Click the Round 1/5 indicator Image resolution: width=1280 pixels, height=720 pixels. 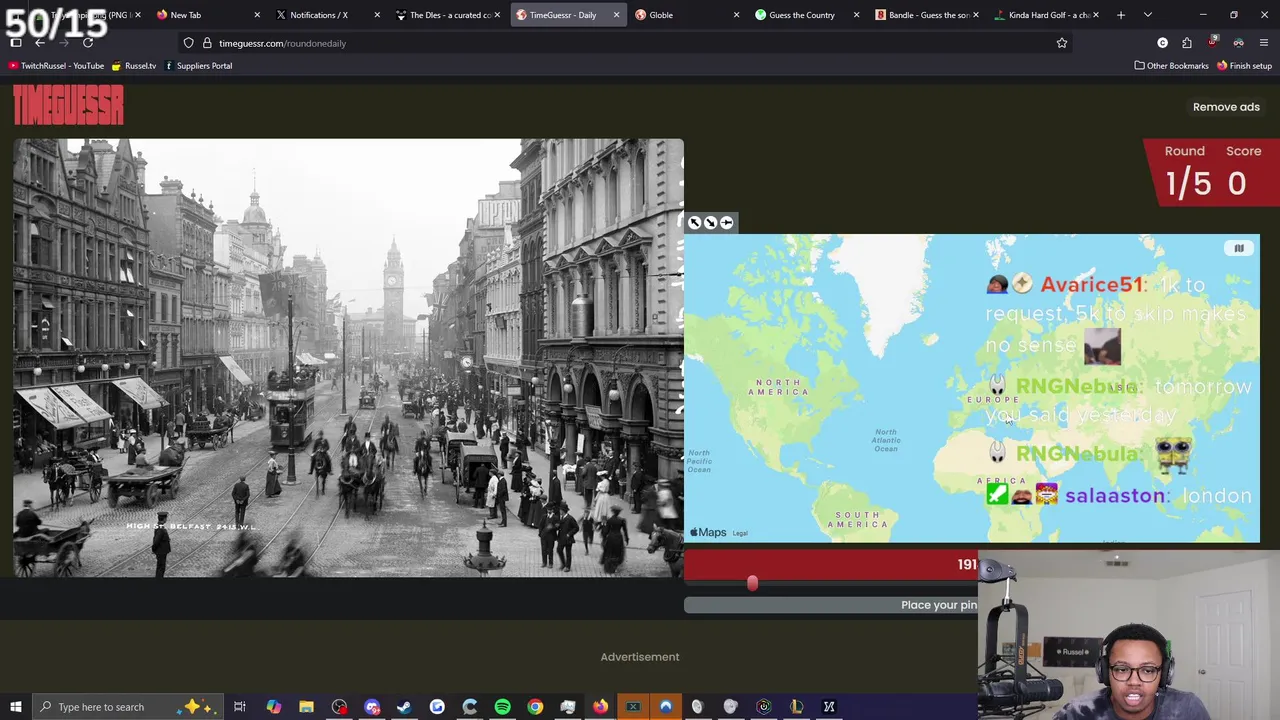[x=1186, y=172]
